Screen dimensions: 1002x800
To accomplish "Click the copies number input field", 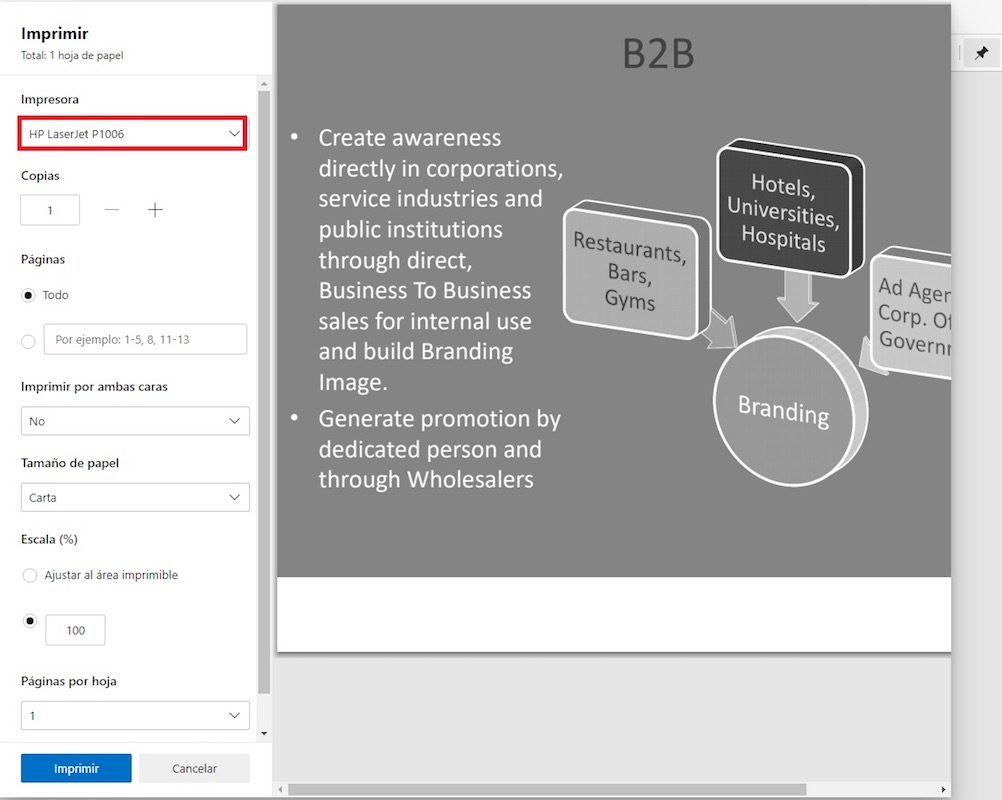I will tap(50, 210).
